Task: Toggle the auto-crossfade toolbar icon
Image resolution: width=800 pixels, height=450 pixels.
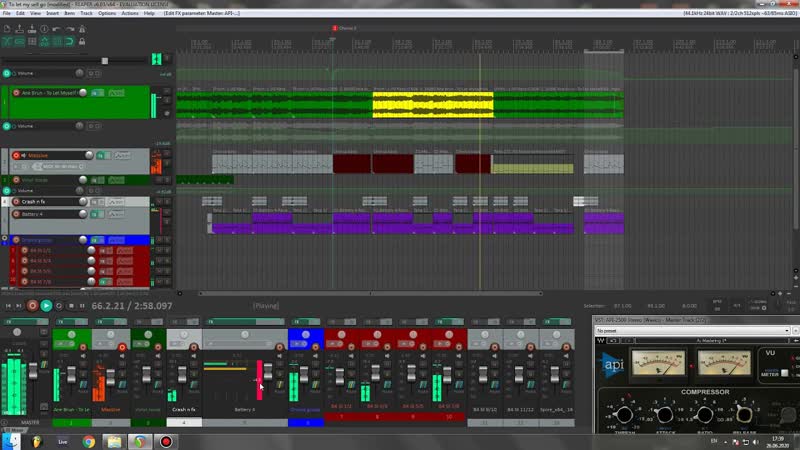Action: point(7,42)
